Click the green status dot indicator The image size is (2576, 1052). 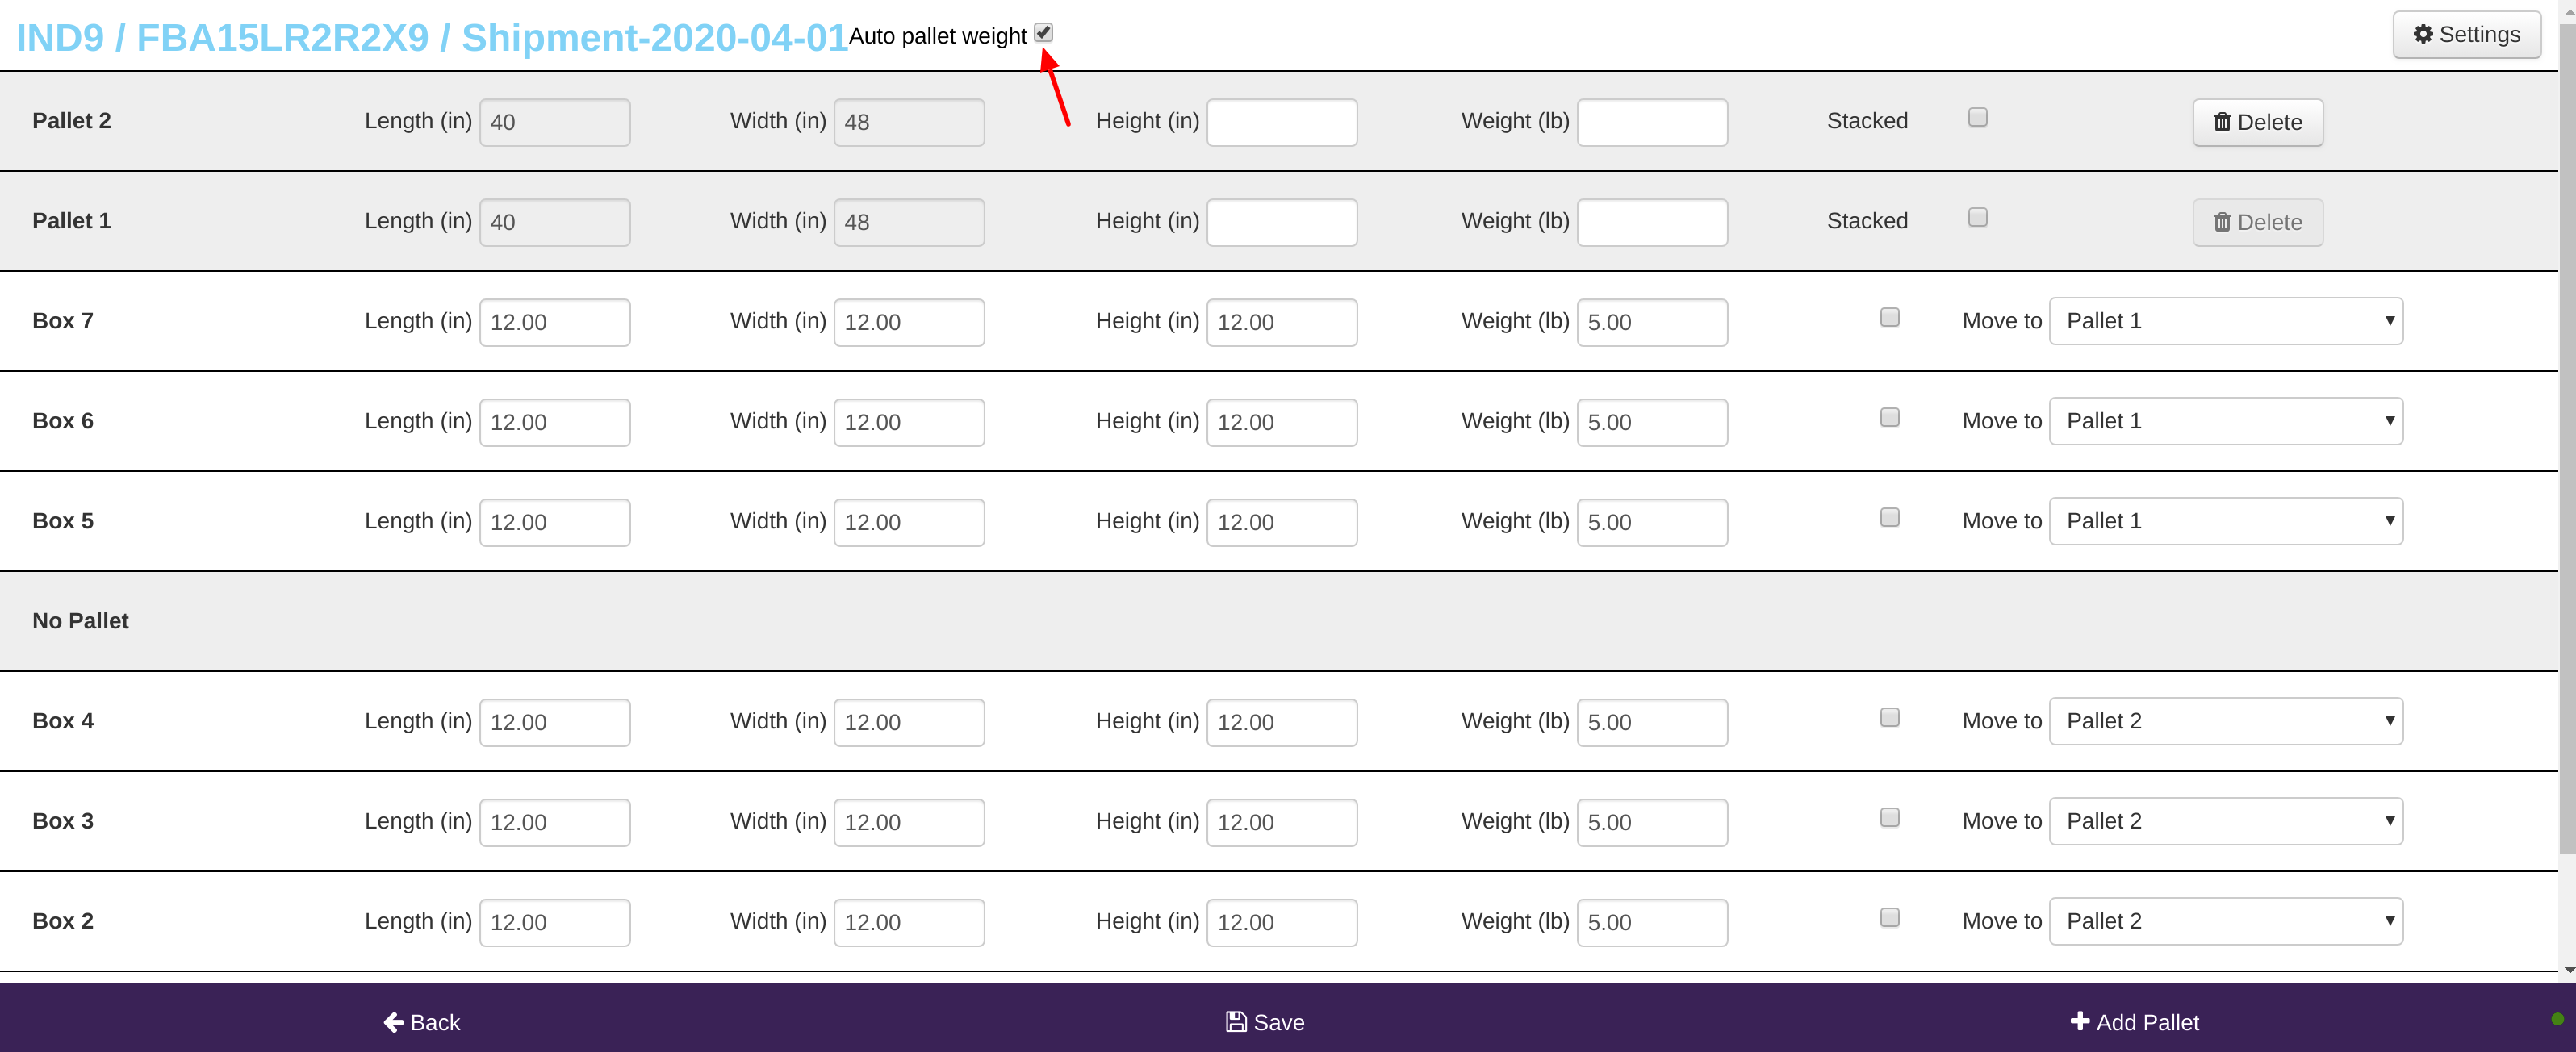pos(2557,1019)
